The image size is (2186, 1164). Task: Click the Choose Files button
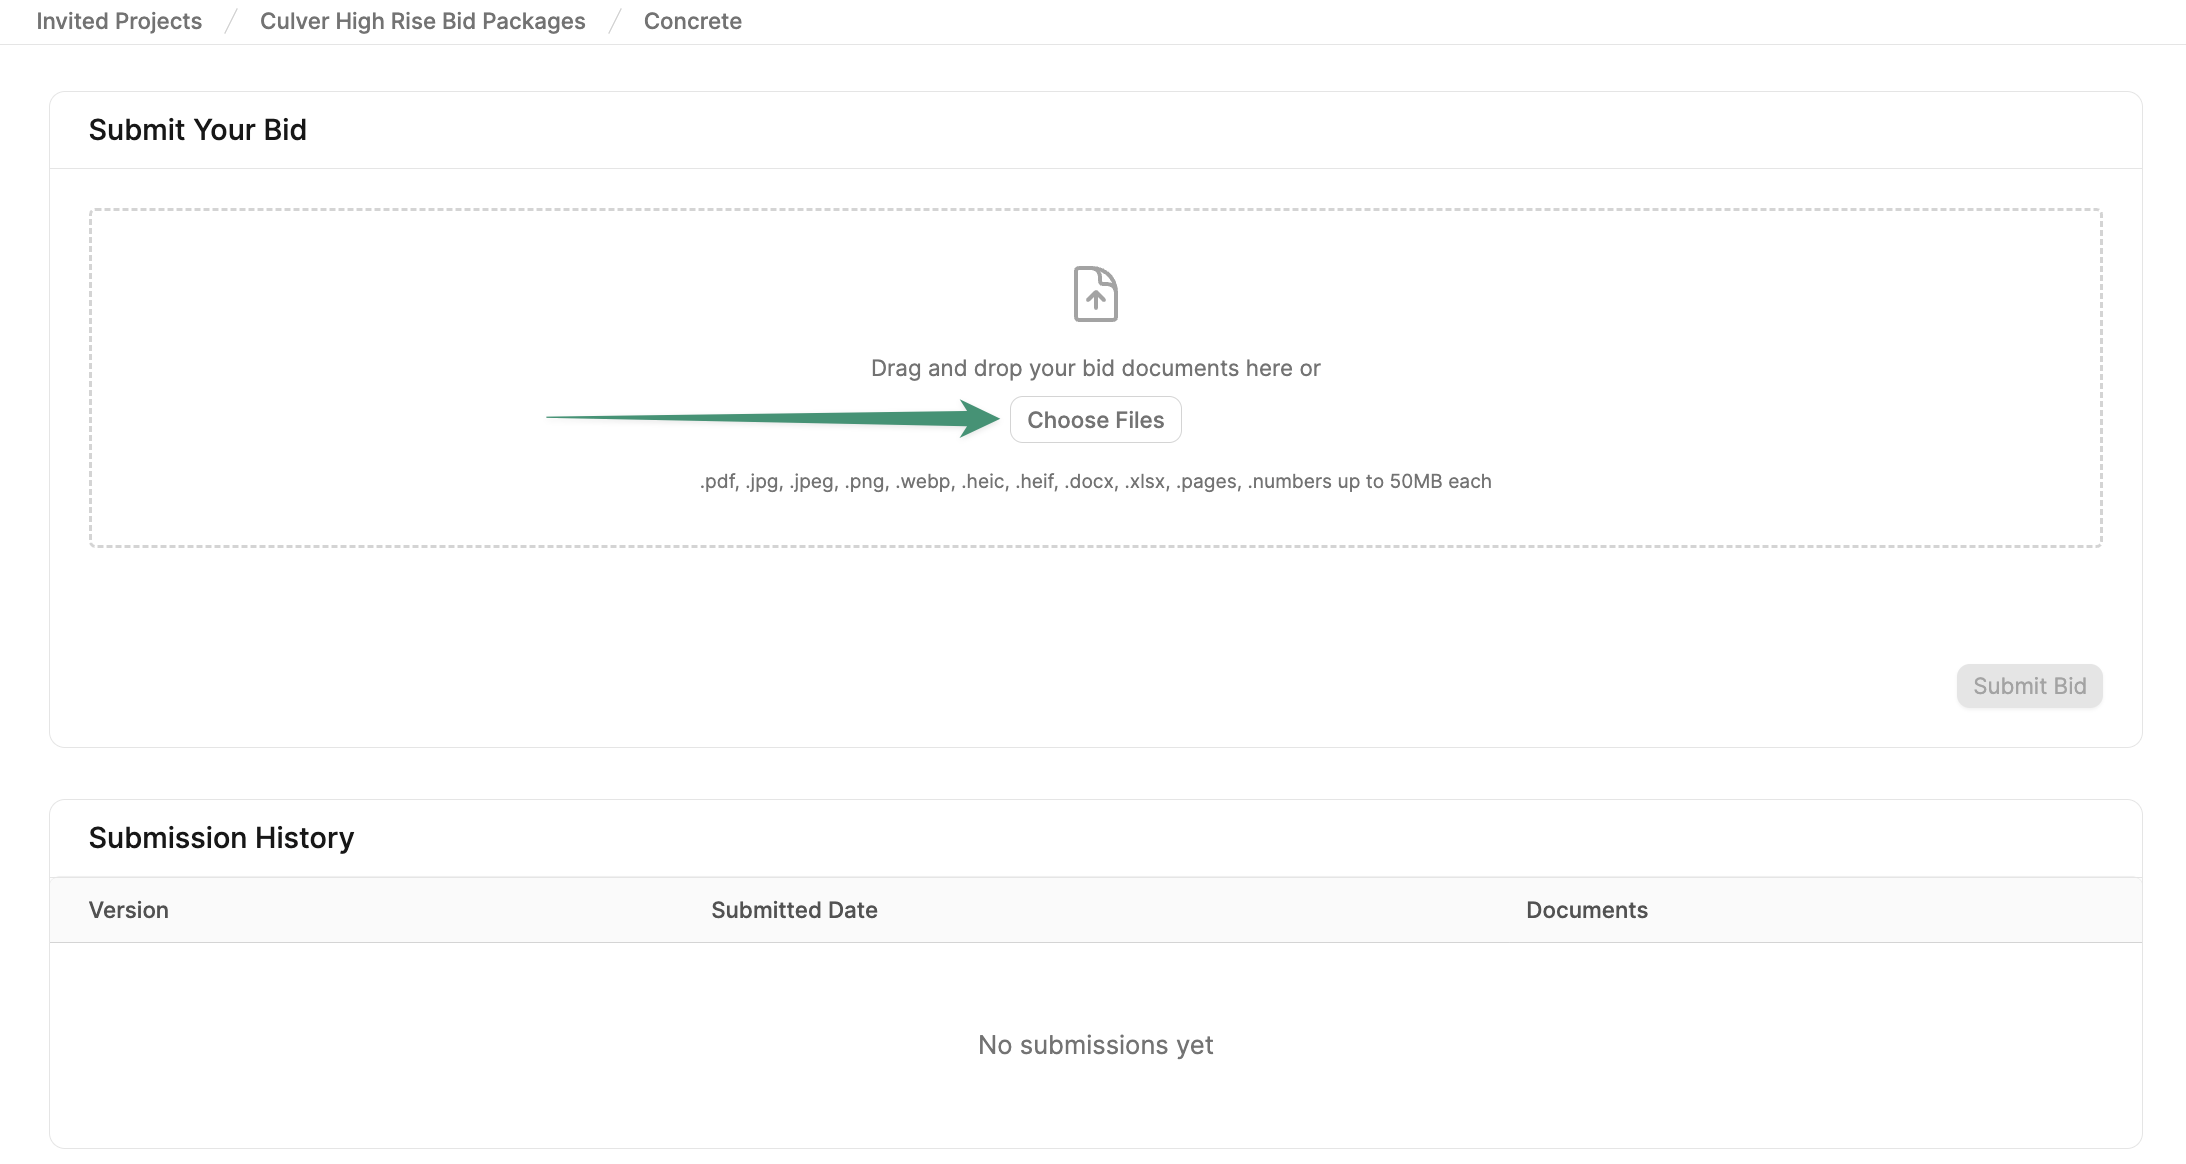(x=1095, y=420)
